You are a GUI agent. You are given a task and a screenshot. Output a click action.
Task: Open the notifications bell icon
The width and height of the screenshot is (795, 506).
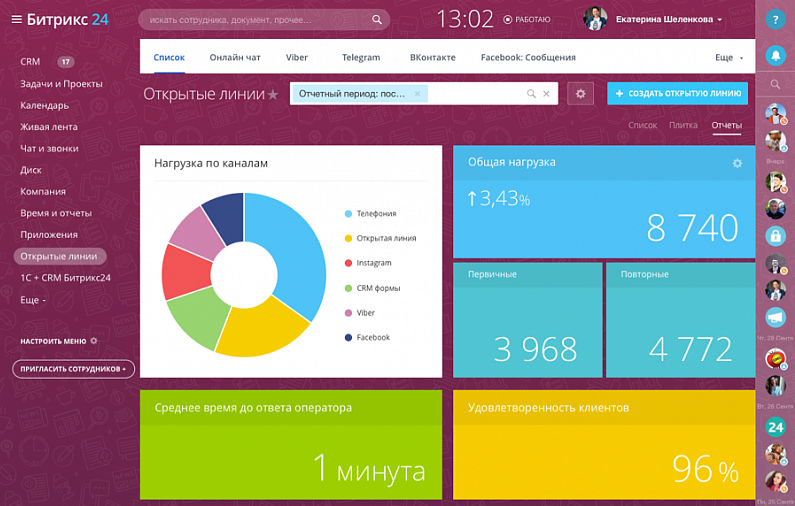775,55
